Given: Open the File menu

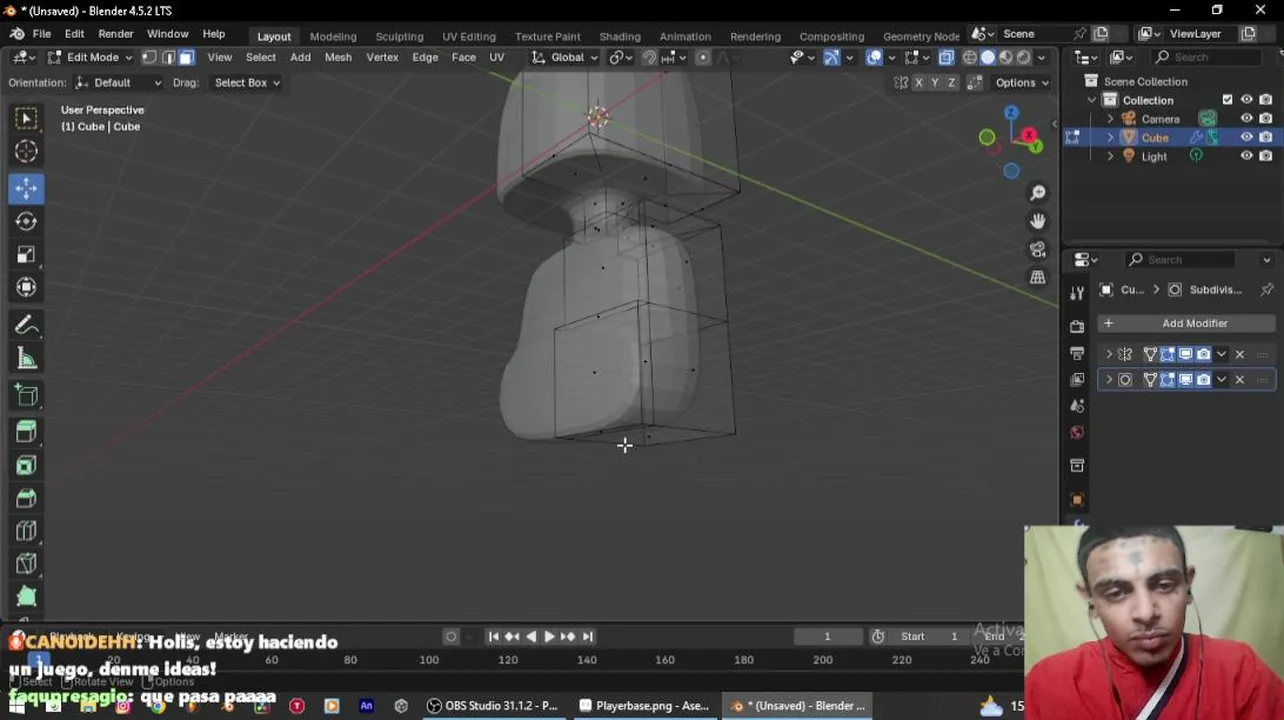Looking at the screenshot, I should click(42, 34).
